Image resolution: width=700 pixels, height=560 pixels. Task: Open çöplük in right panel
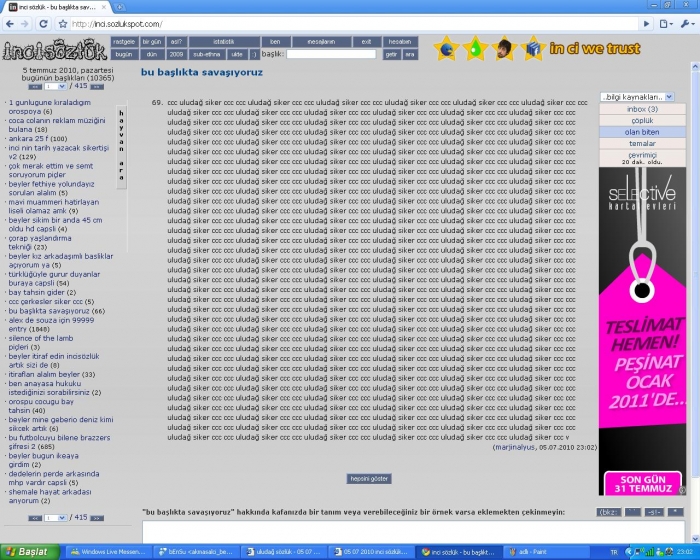pos(642,121)
